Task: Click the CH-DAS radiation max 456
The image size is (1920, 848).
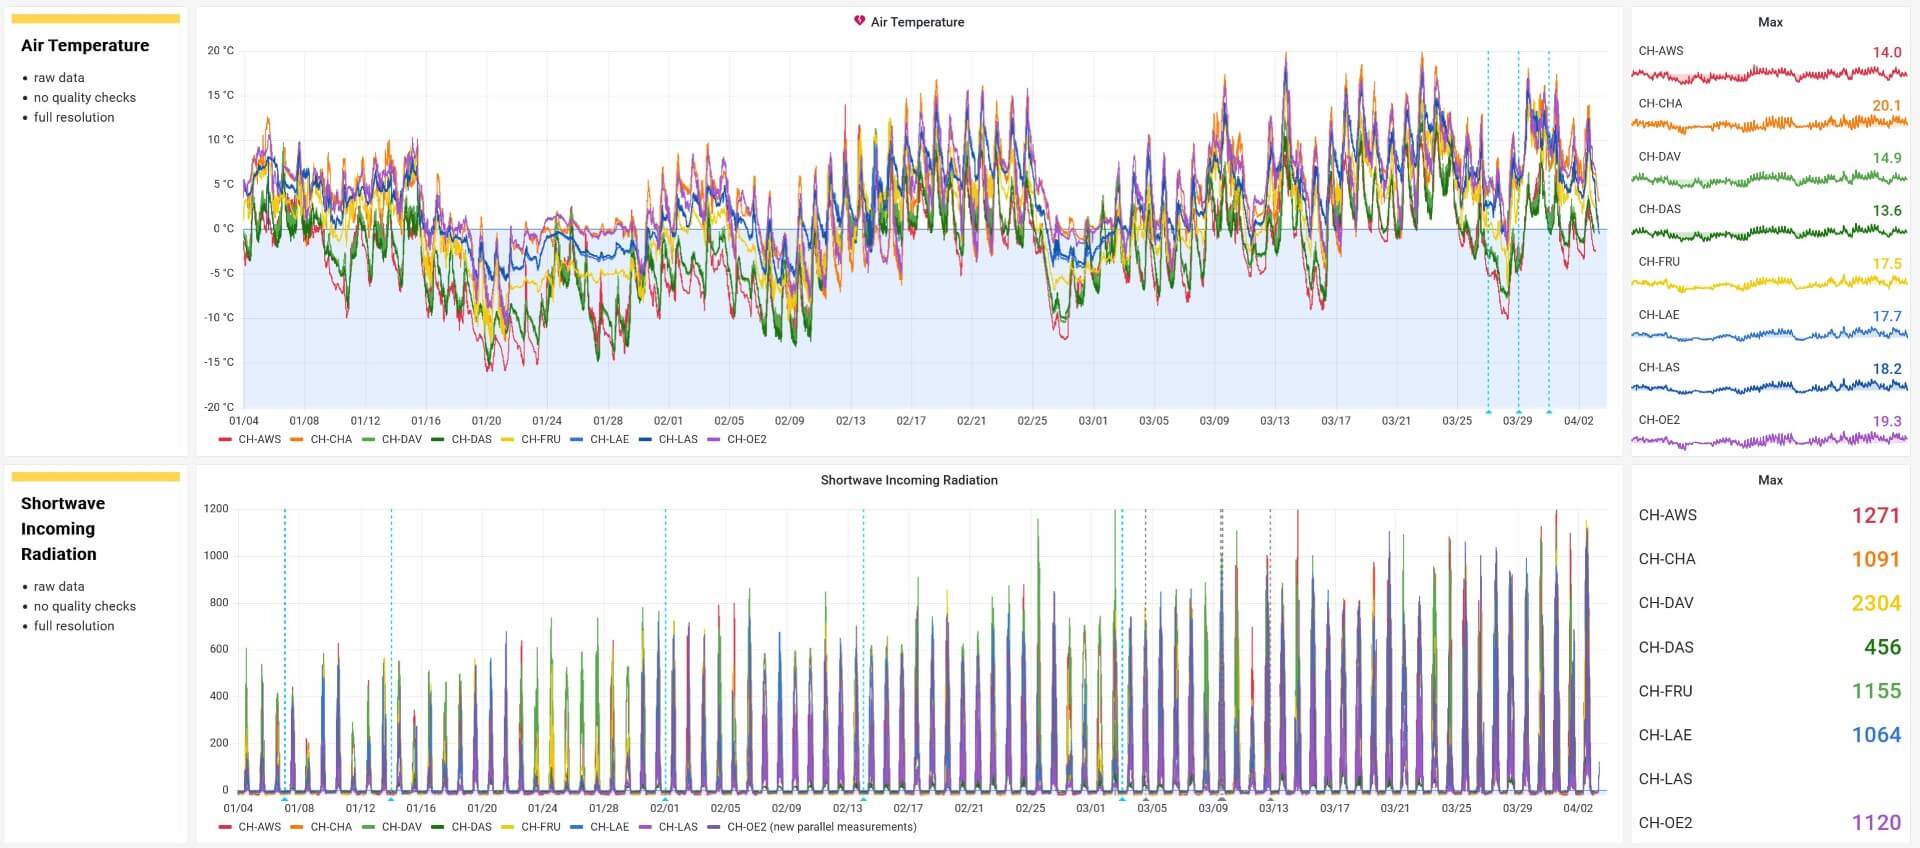Action: (1882, 647)
